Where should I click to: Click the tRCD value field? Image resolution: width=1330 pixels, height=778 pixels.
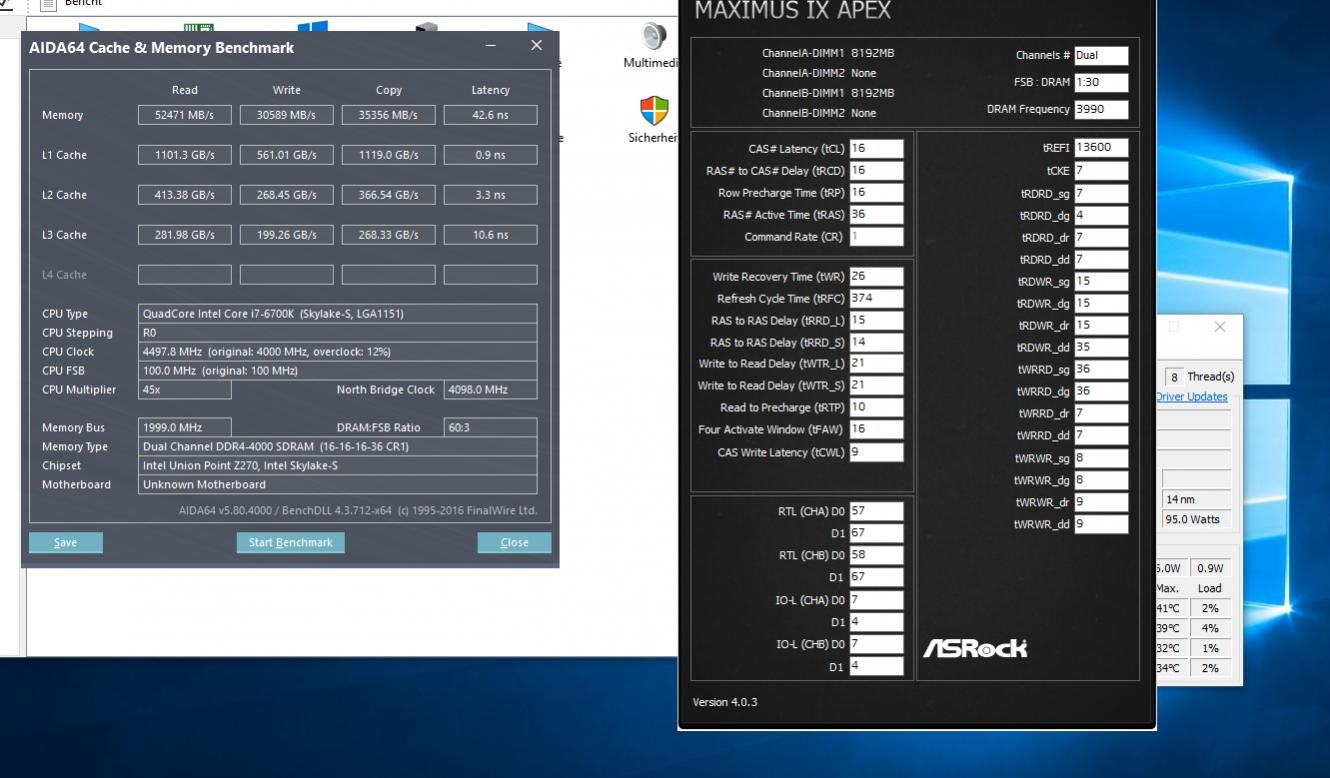(x=876, y=171)
